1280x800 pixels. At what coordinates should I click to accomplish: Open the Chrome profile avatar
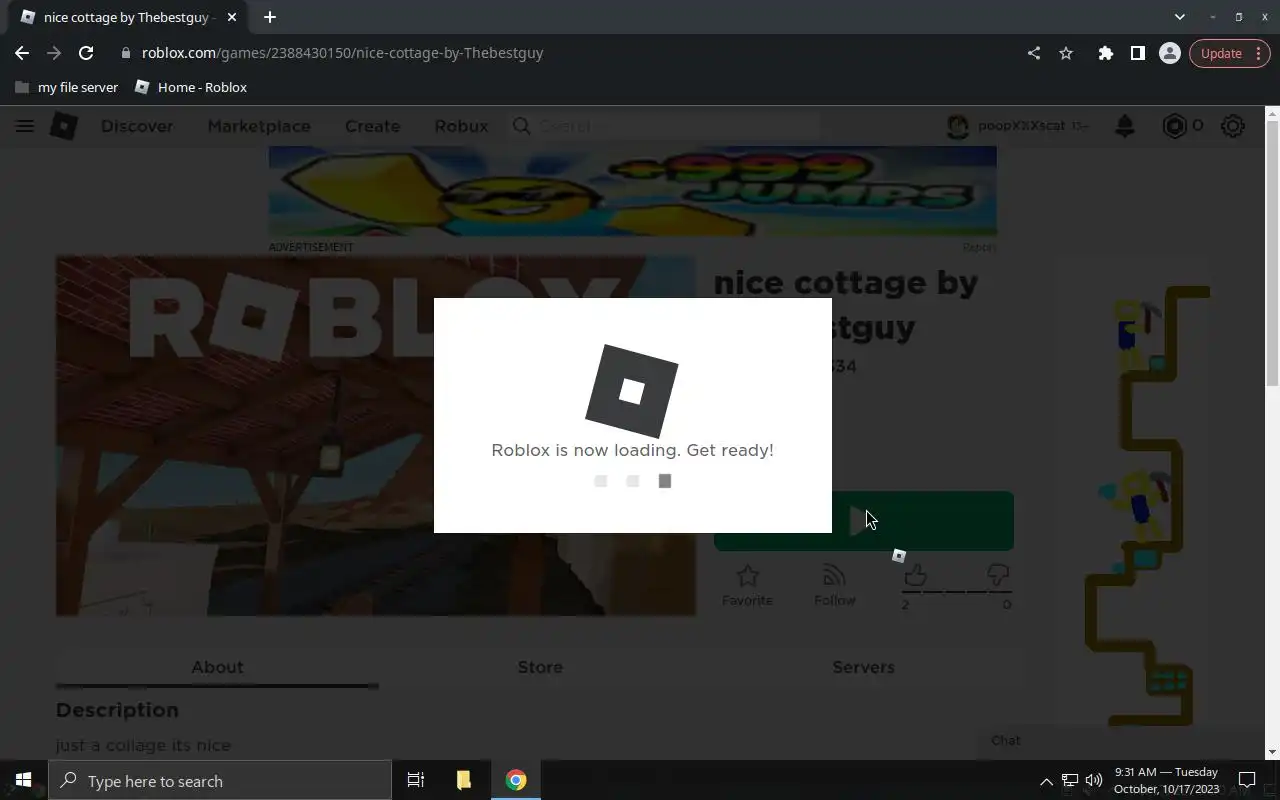1169,53
